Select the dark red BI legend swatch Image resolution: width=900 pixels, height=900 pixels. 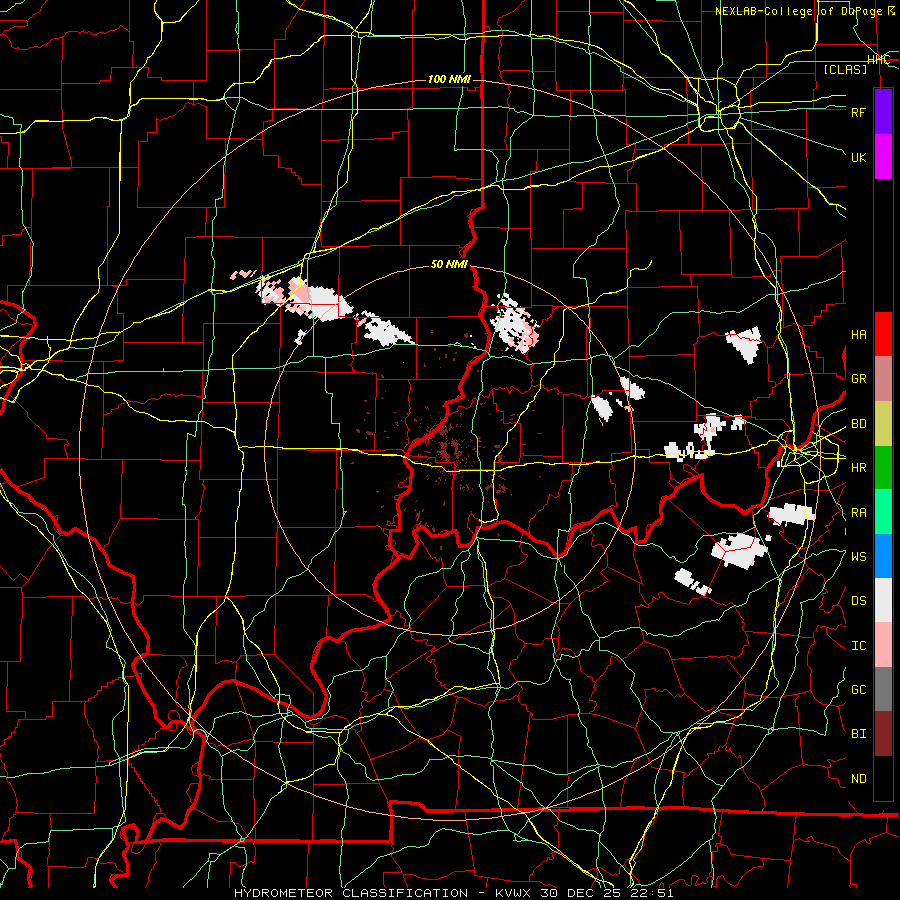click(x=883, y=734)
